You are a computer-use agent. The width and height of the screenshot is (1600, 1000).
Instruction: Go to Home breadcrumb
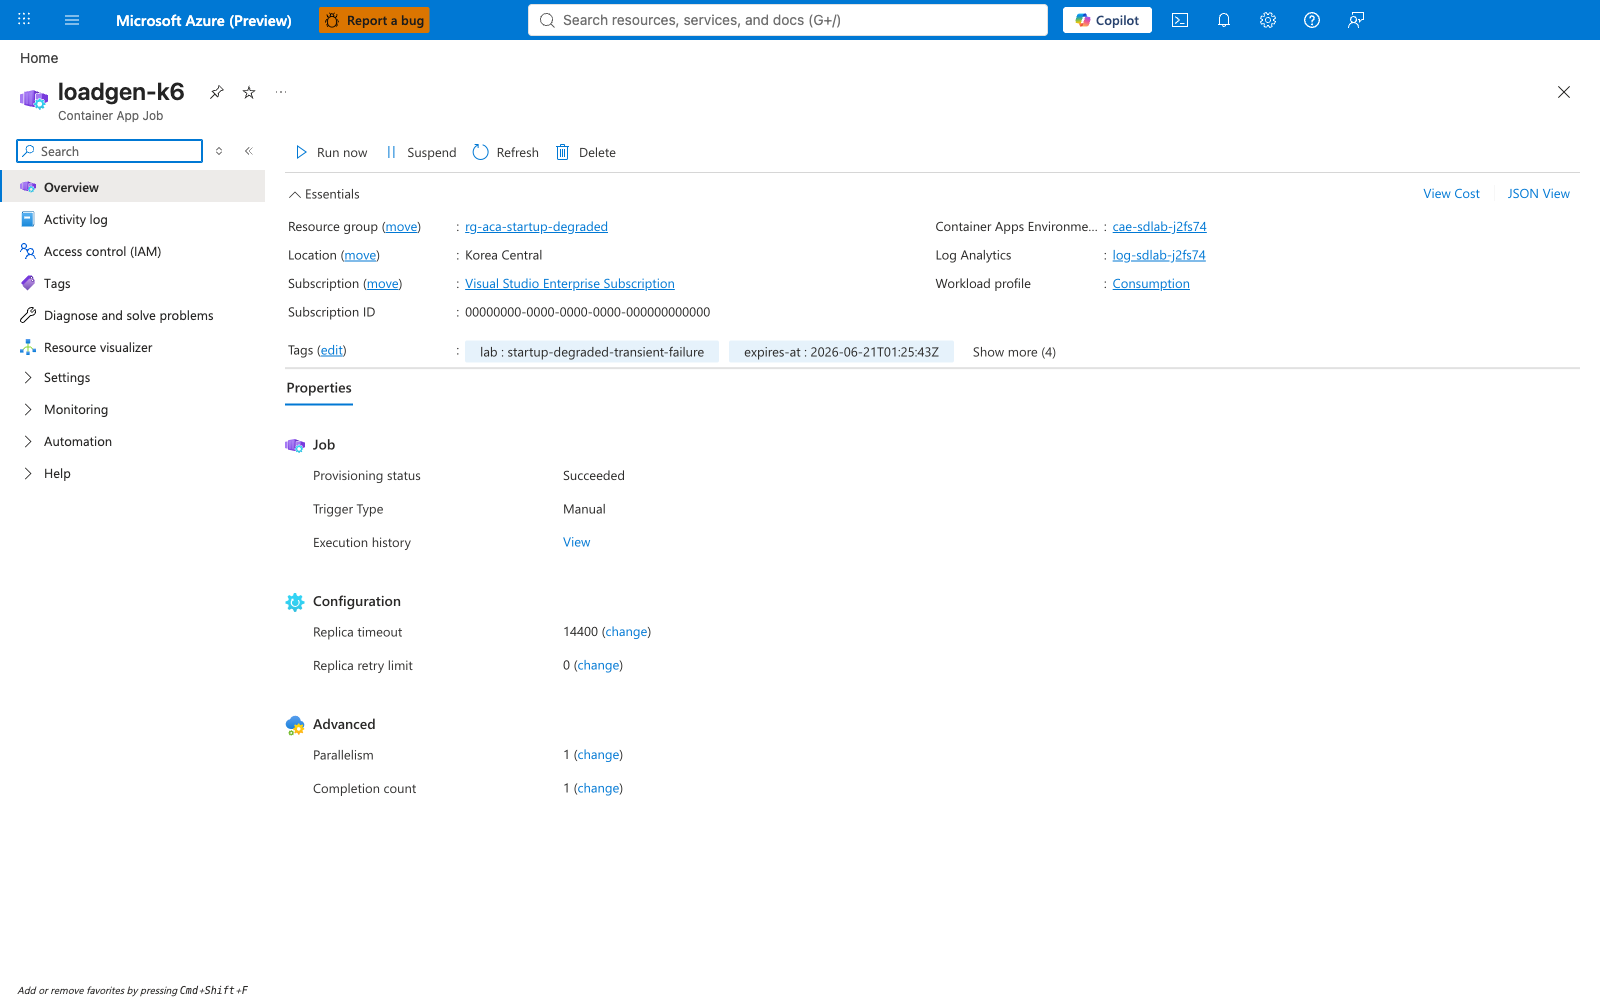[x=39, y=58]
